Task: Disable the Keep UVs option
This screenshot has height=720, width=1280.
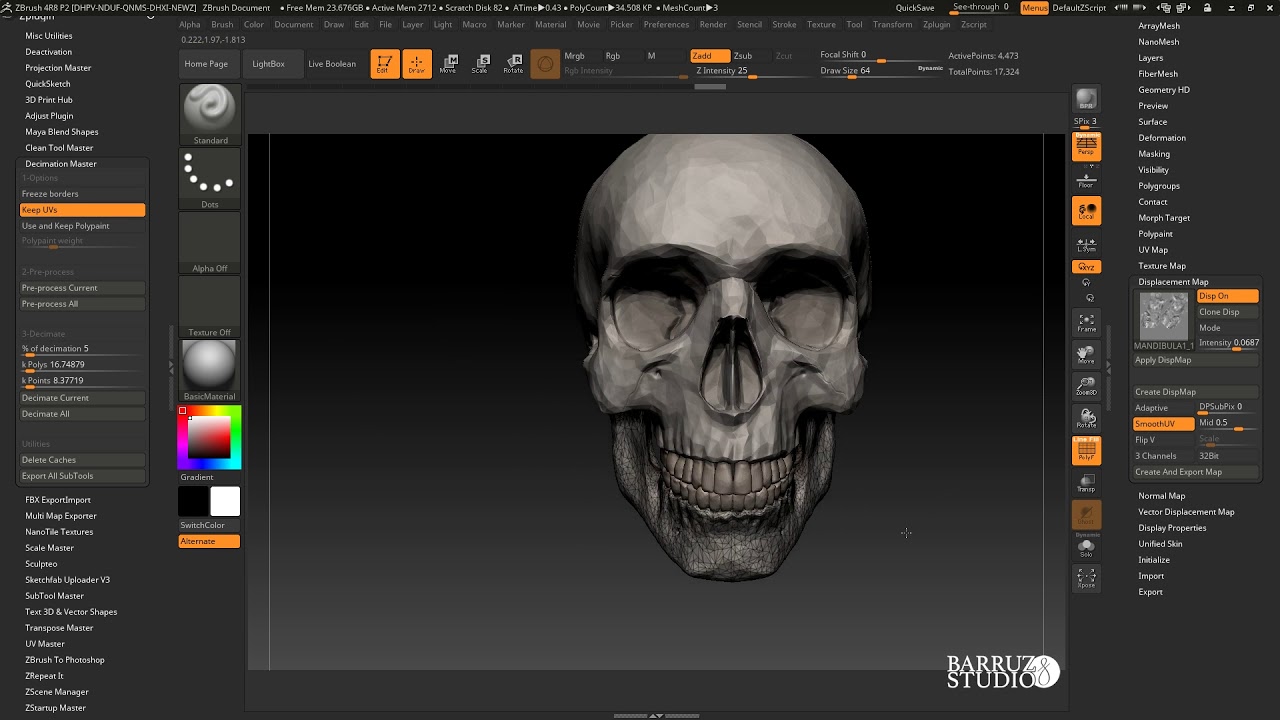Action: [x=82, y=210]
